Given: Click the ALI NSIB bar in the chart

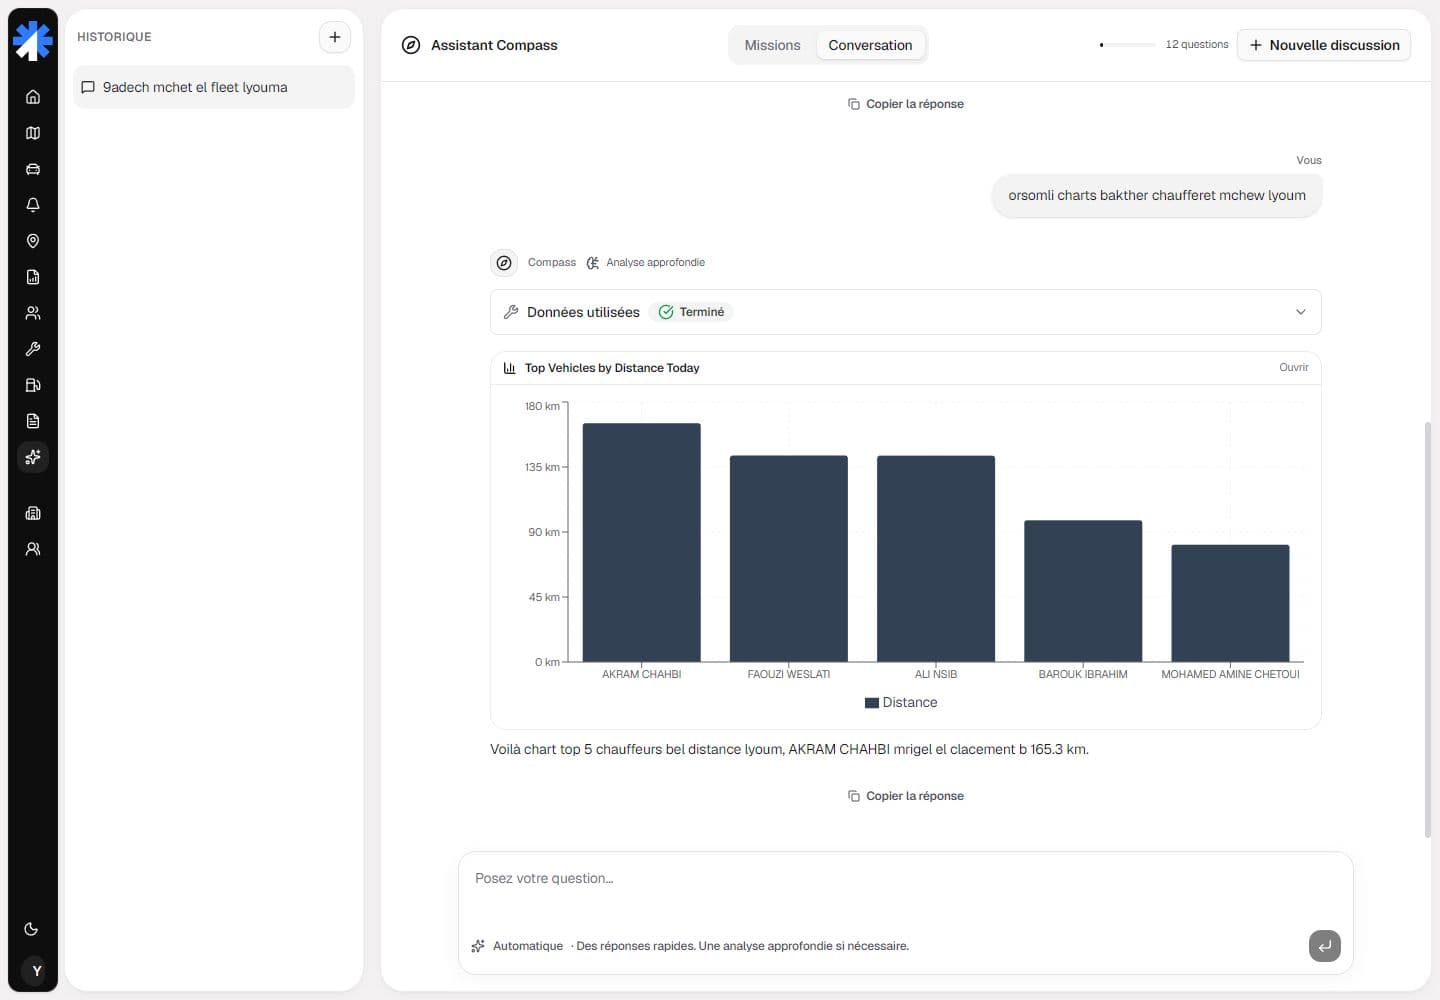Looking at the screenshot, I should [x=936, y=559].
